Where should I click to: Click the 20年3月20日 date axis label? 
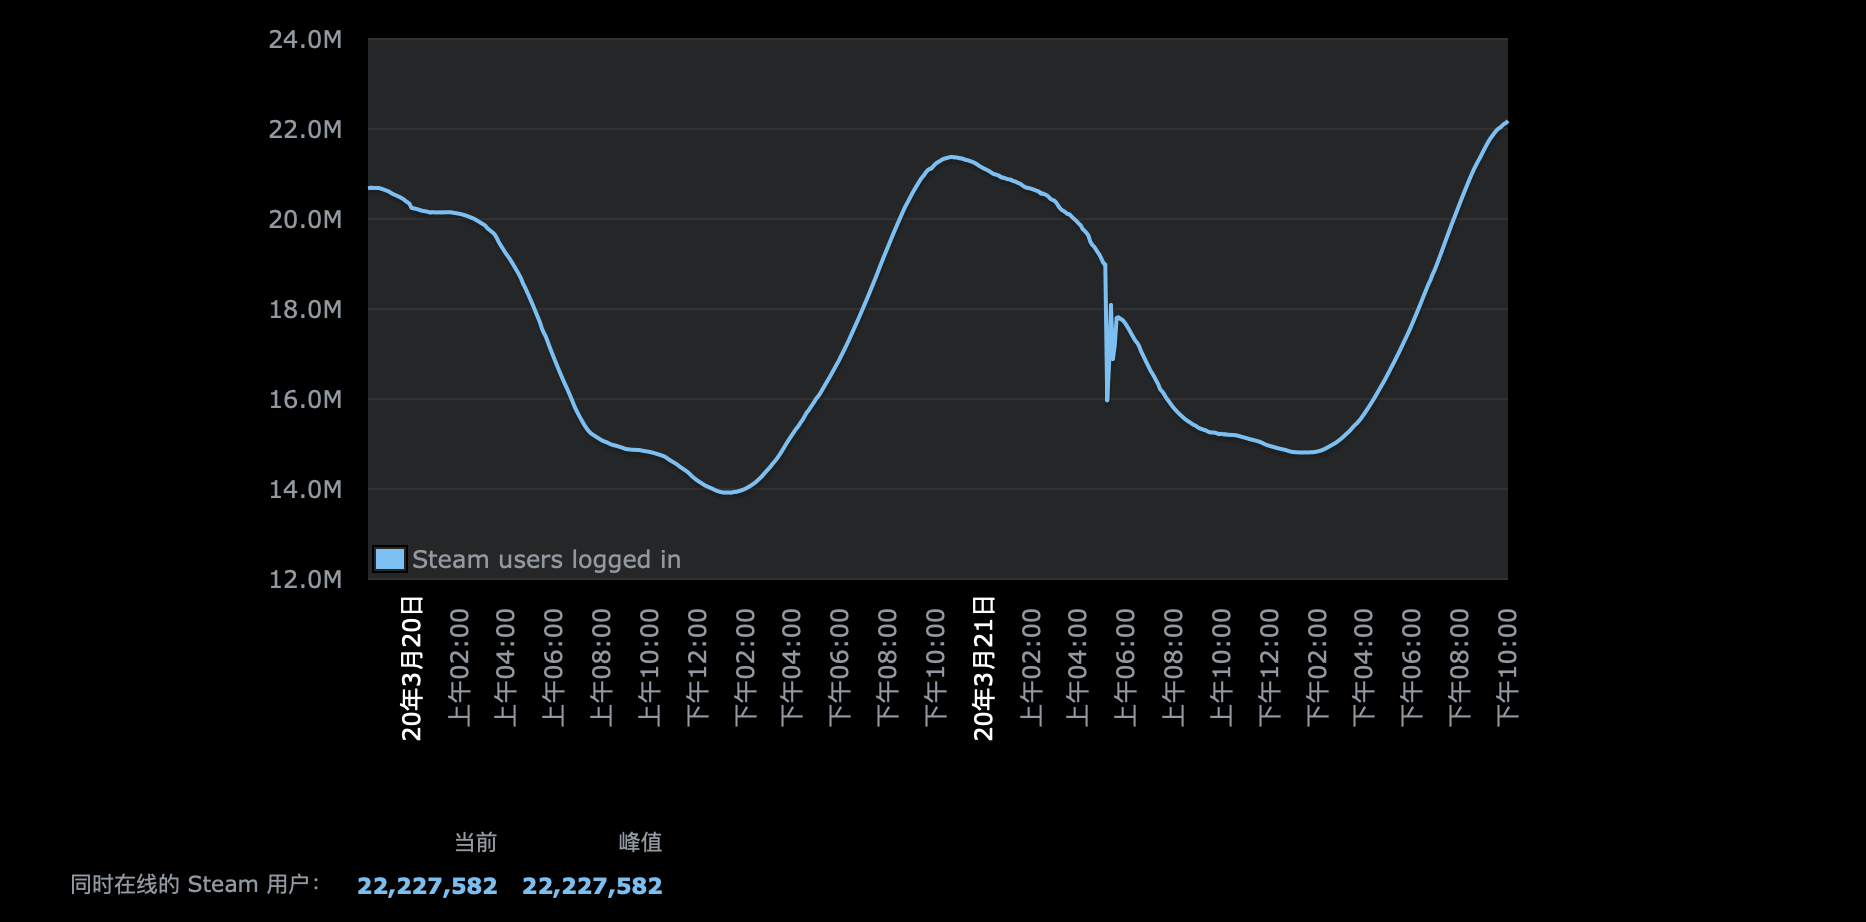click(412, 668)
